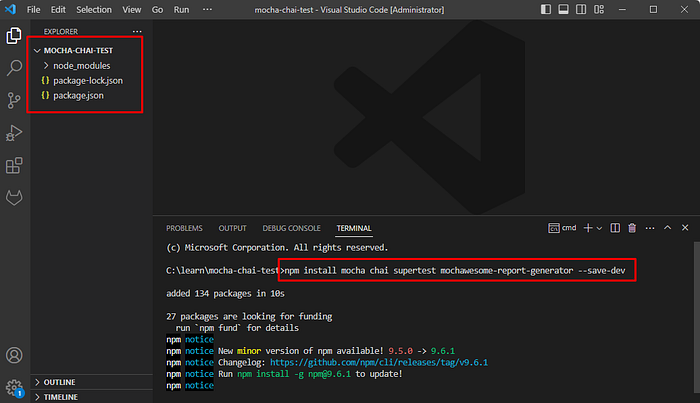This screenshot has height=403, width=700.
Task: Click the '27 packages are looking for funding' line
Action: tap(249, 316)
